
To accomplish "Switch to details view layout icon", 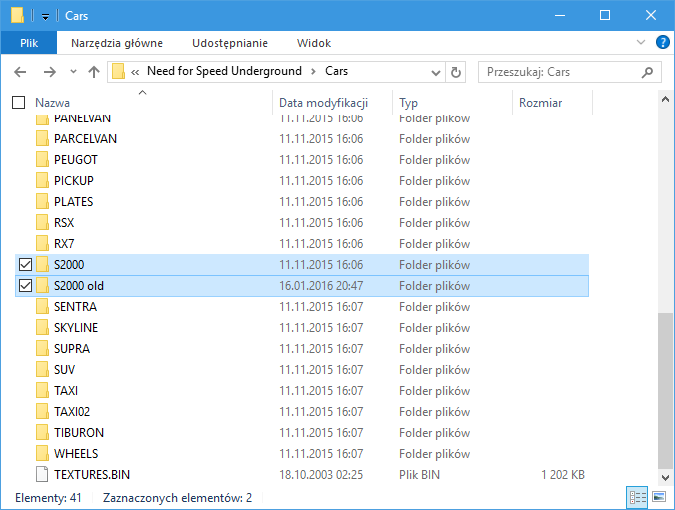I will (x=637, y=497).
